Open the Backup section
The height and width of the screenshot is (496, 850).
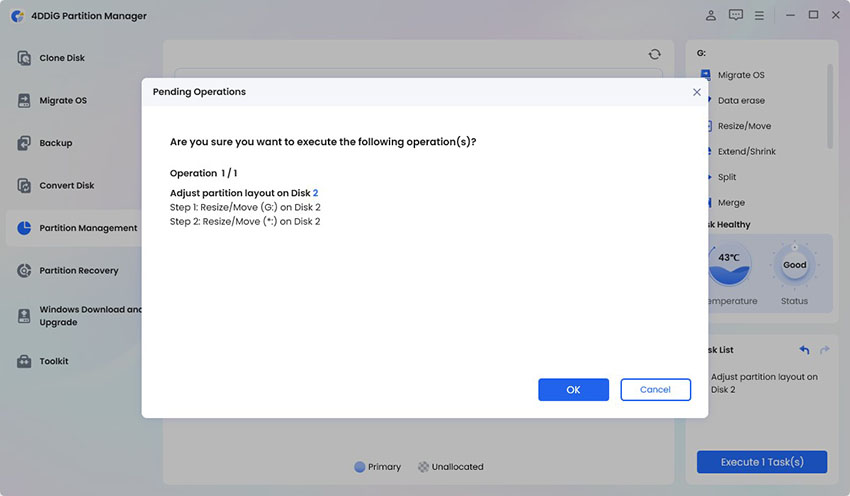56,143
